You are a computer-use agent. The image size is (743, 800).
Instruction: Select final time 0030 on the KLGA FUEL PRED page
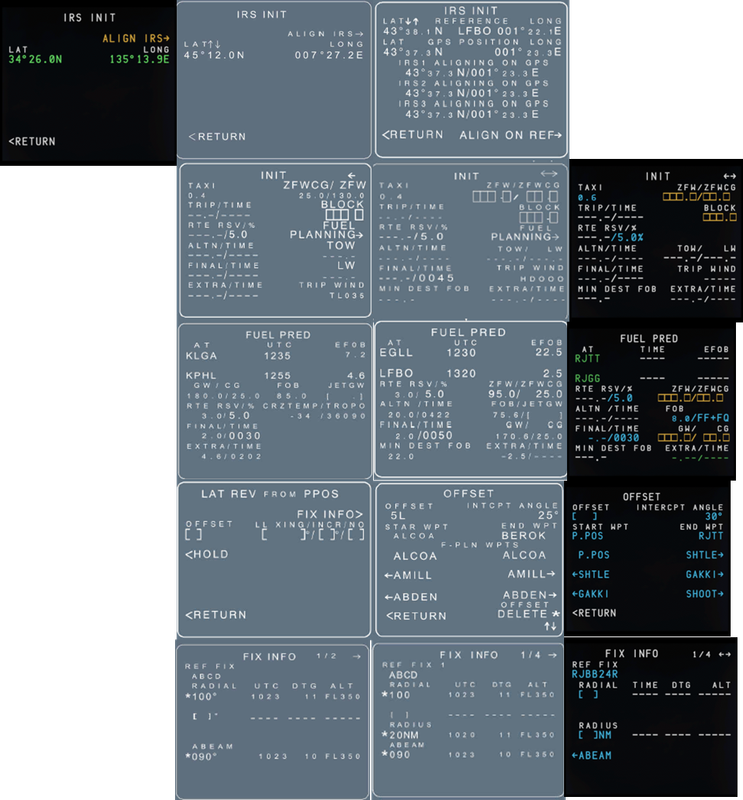(245, 436)
